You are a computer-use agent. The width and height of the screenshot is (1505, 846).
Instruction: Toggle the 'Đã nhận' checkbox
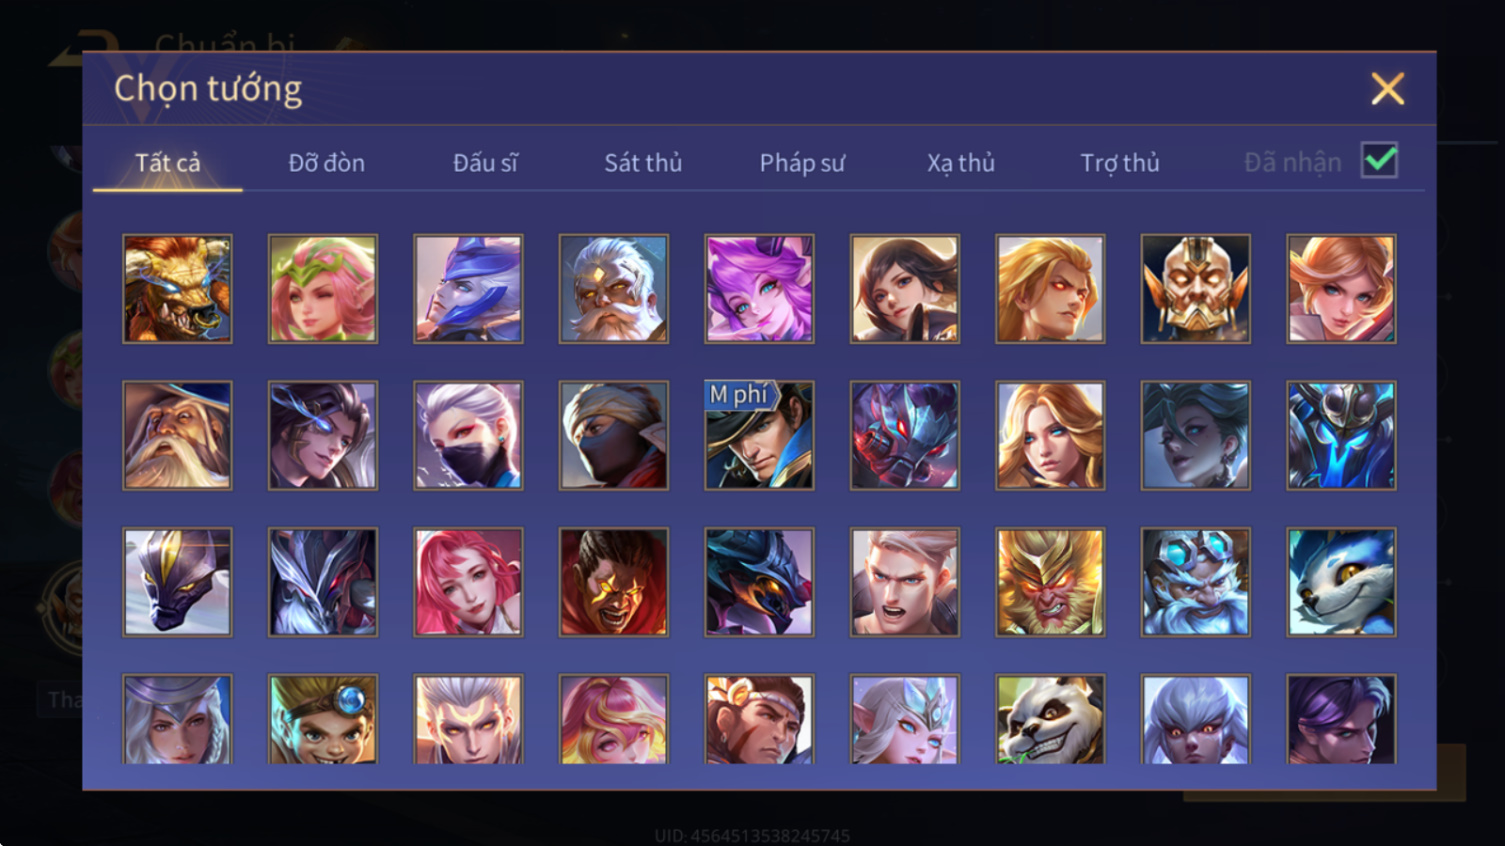[x=1380, y=160]
